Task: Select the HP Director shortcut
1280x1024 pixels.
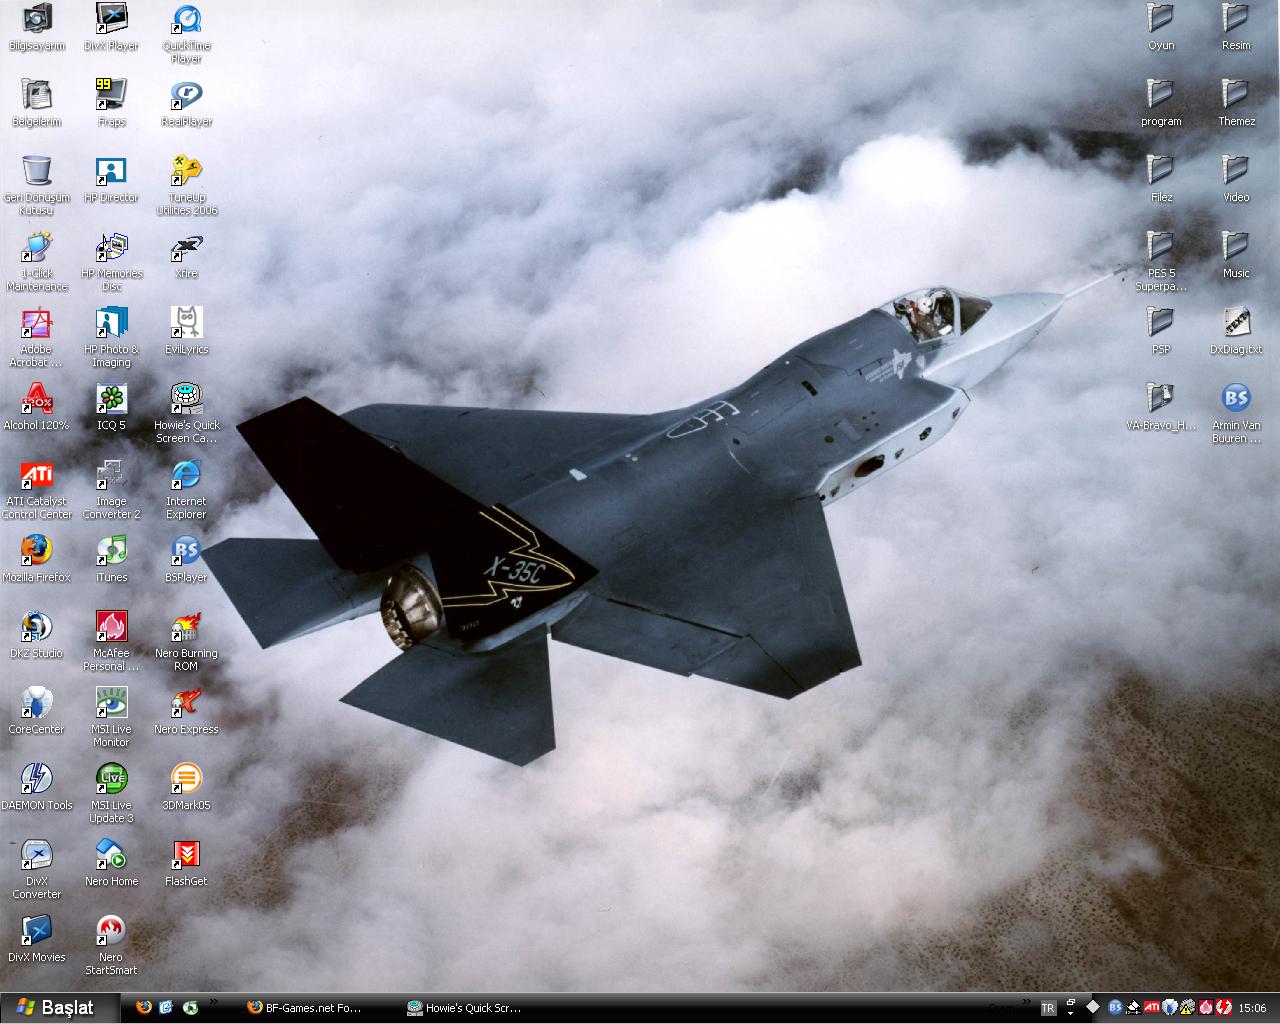Action: (111, 180)
